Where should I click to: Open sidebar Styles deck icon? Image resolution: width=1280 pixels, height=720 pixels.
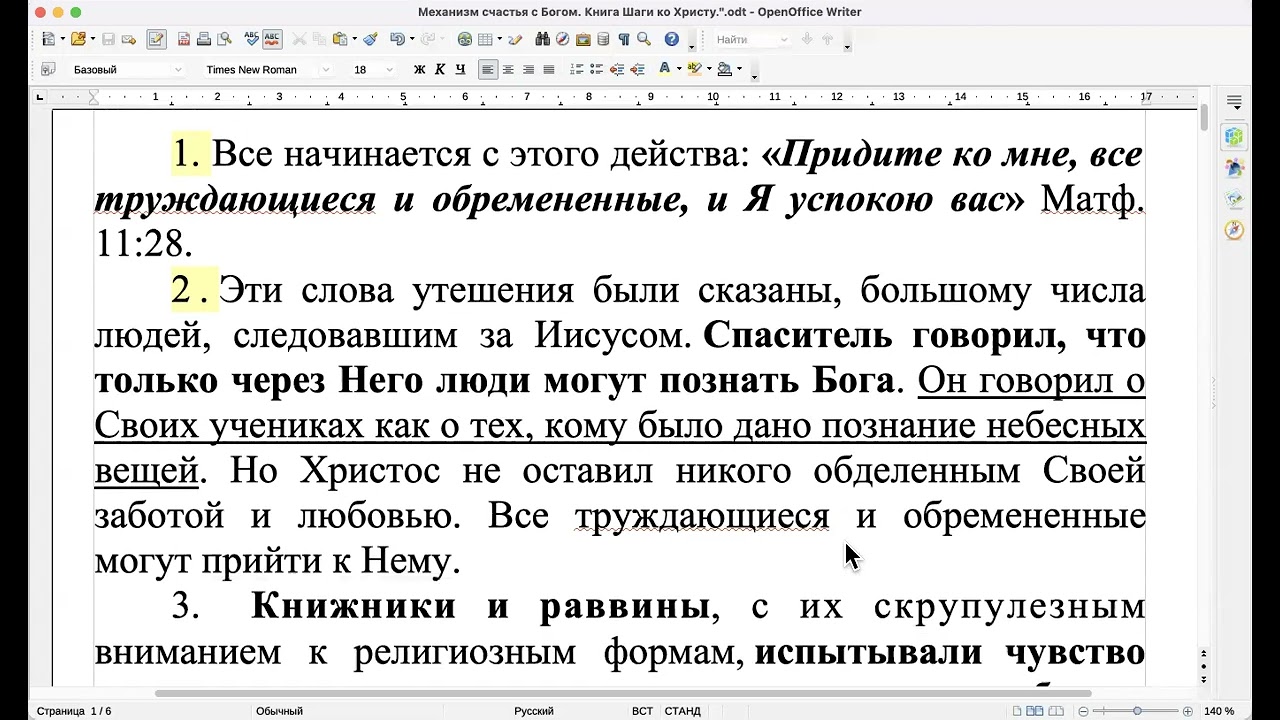(x=1234, y=168)
